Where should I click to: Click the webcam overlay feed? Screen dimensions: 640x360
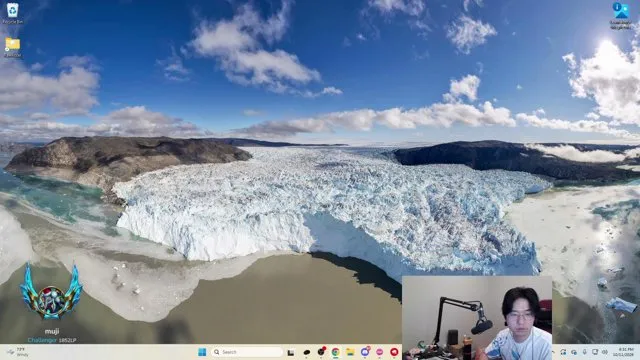[477, 318]
